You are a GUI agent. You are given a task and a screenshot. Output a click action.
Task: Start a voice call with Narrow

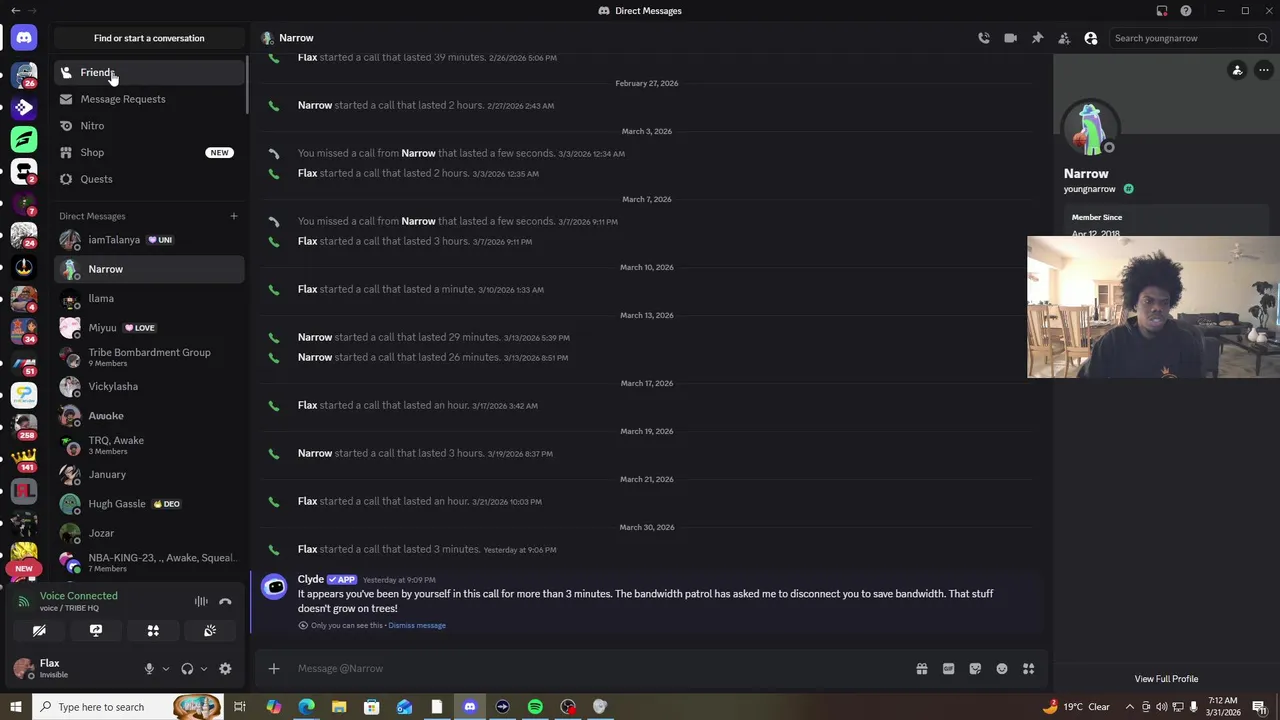(x=984, y=38)
